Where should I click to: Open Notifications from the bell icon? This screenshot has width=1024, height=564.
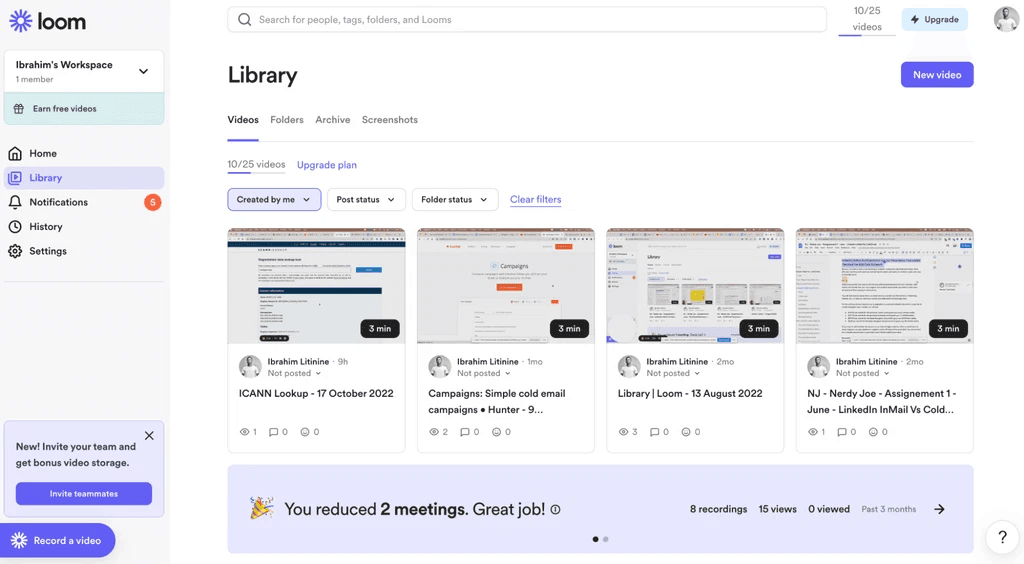click(x=15, y=202)
